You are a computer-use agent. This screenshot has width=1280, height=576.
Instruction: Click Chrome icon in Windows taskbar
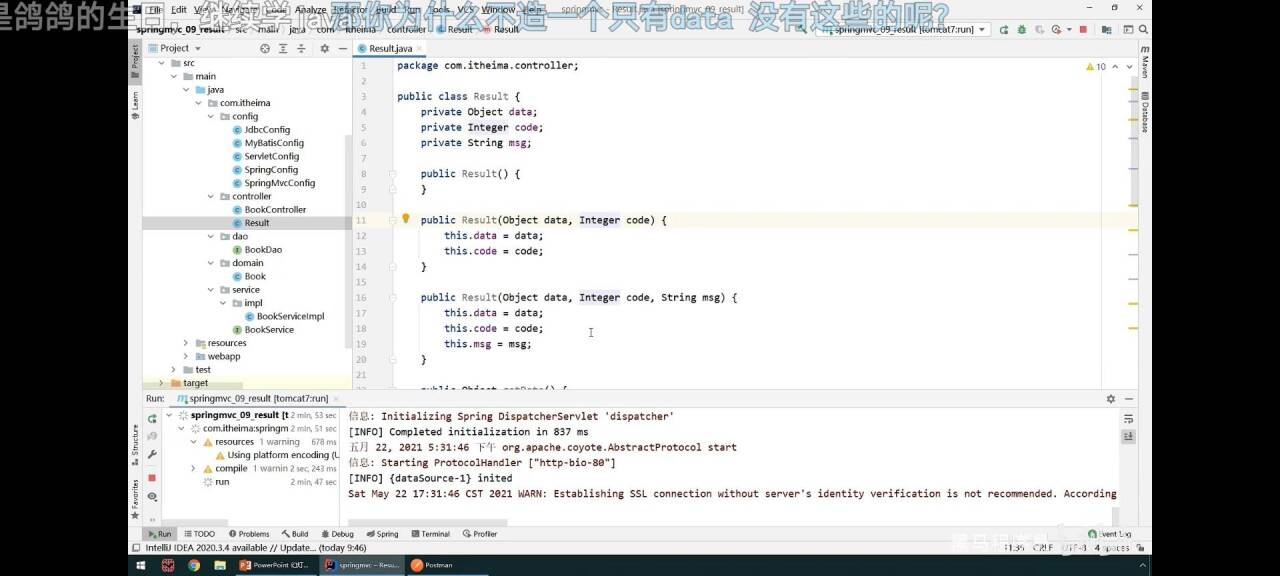194,565
